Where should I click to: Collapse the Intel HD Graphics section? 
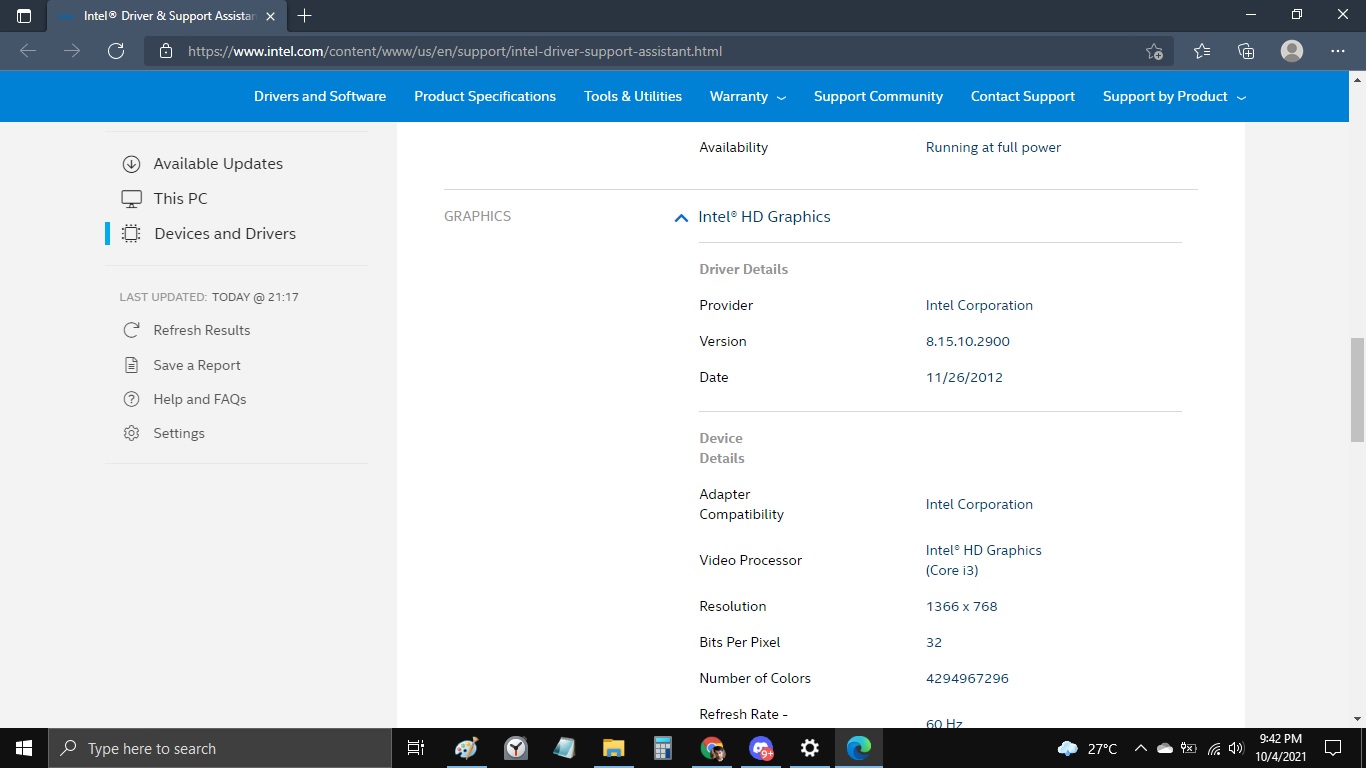[681, 217]
